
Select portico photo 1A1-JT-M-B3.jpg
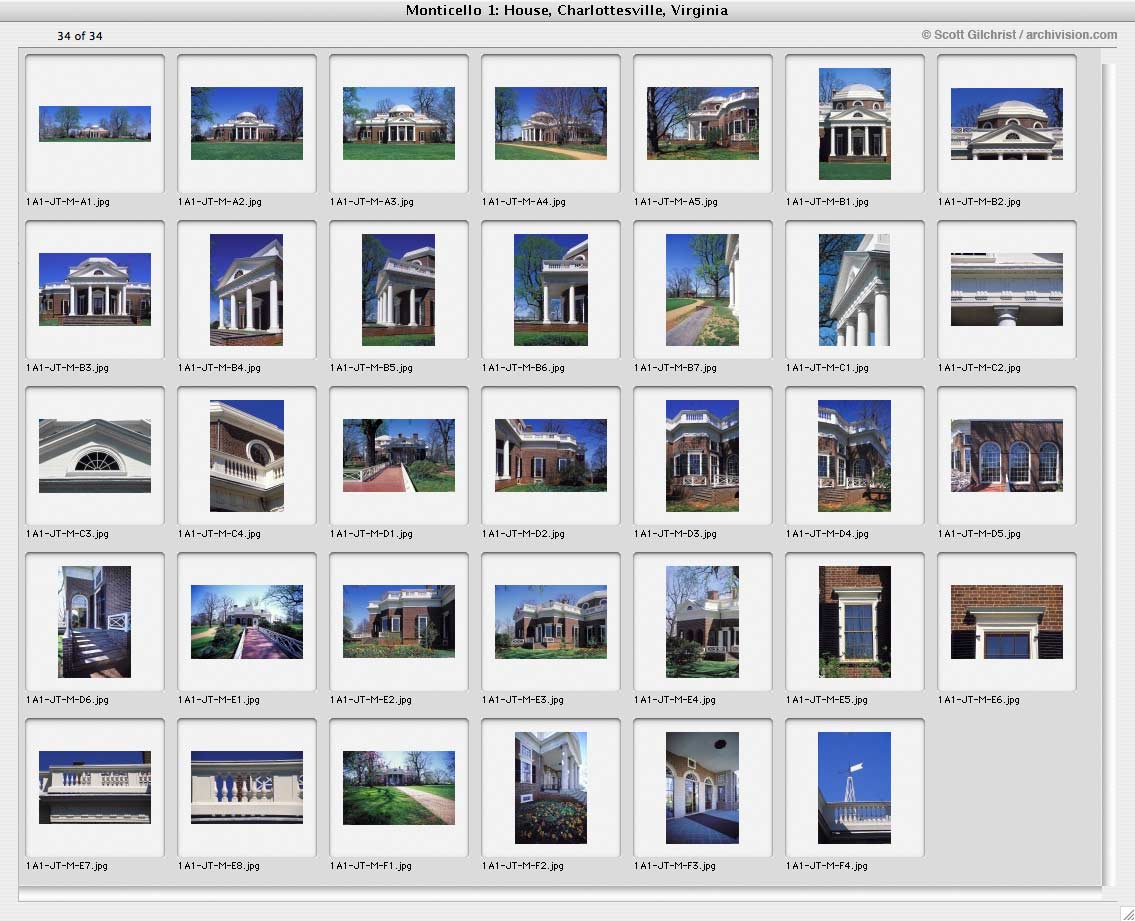pos(95,290)
